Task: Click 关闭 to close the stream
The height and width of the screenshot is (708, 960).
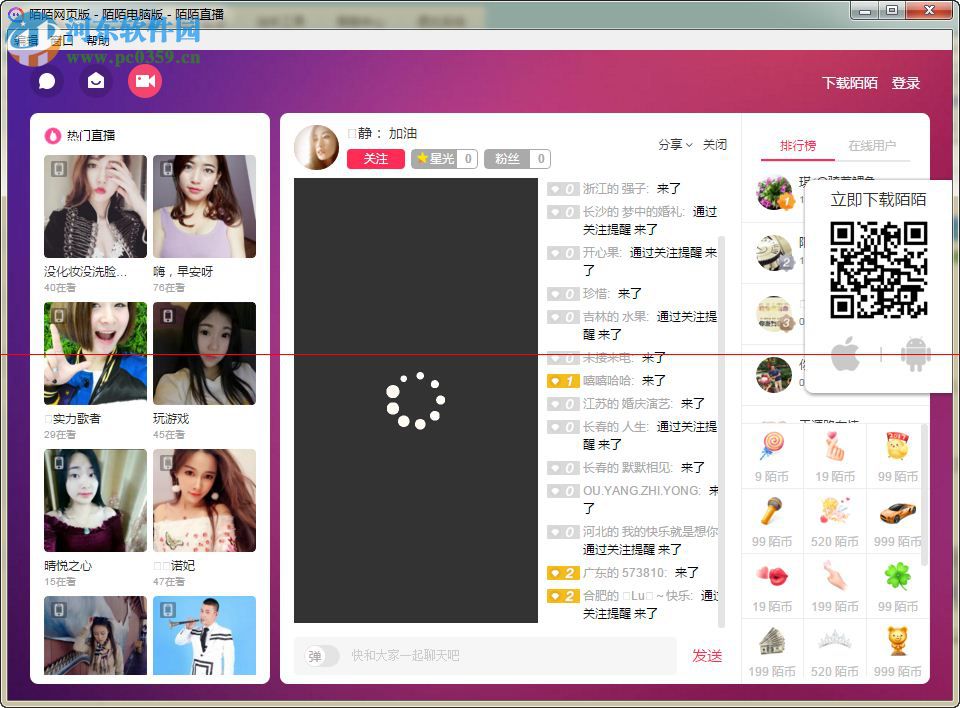Action: click(714, 145)
